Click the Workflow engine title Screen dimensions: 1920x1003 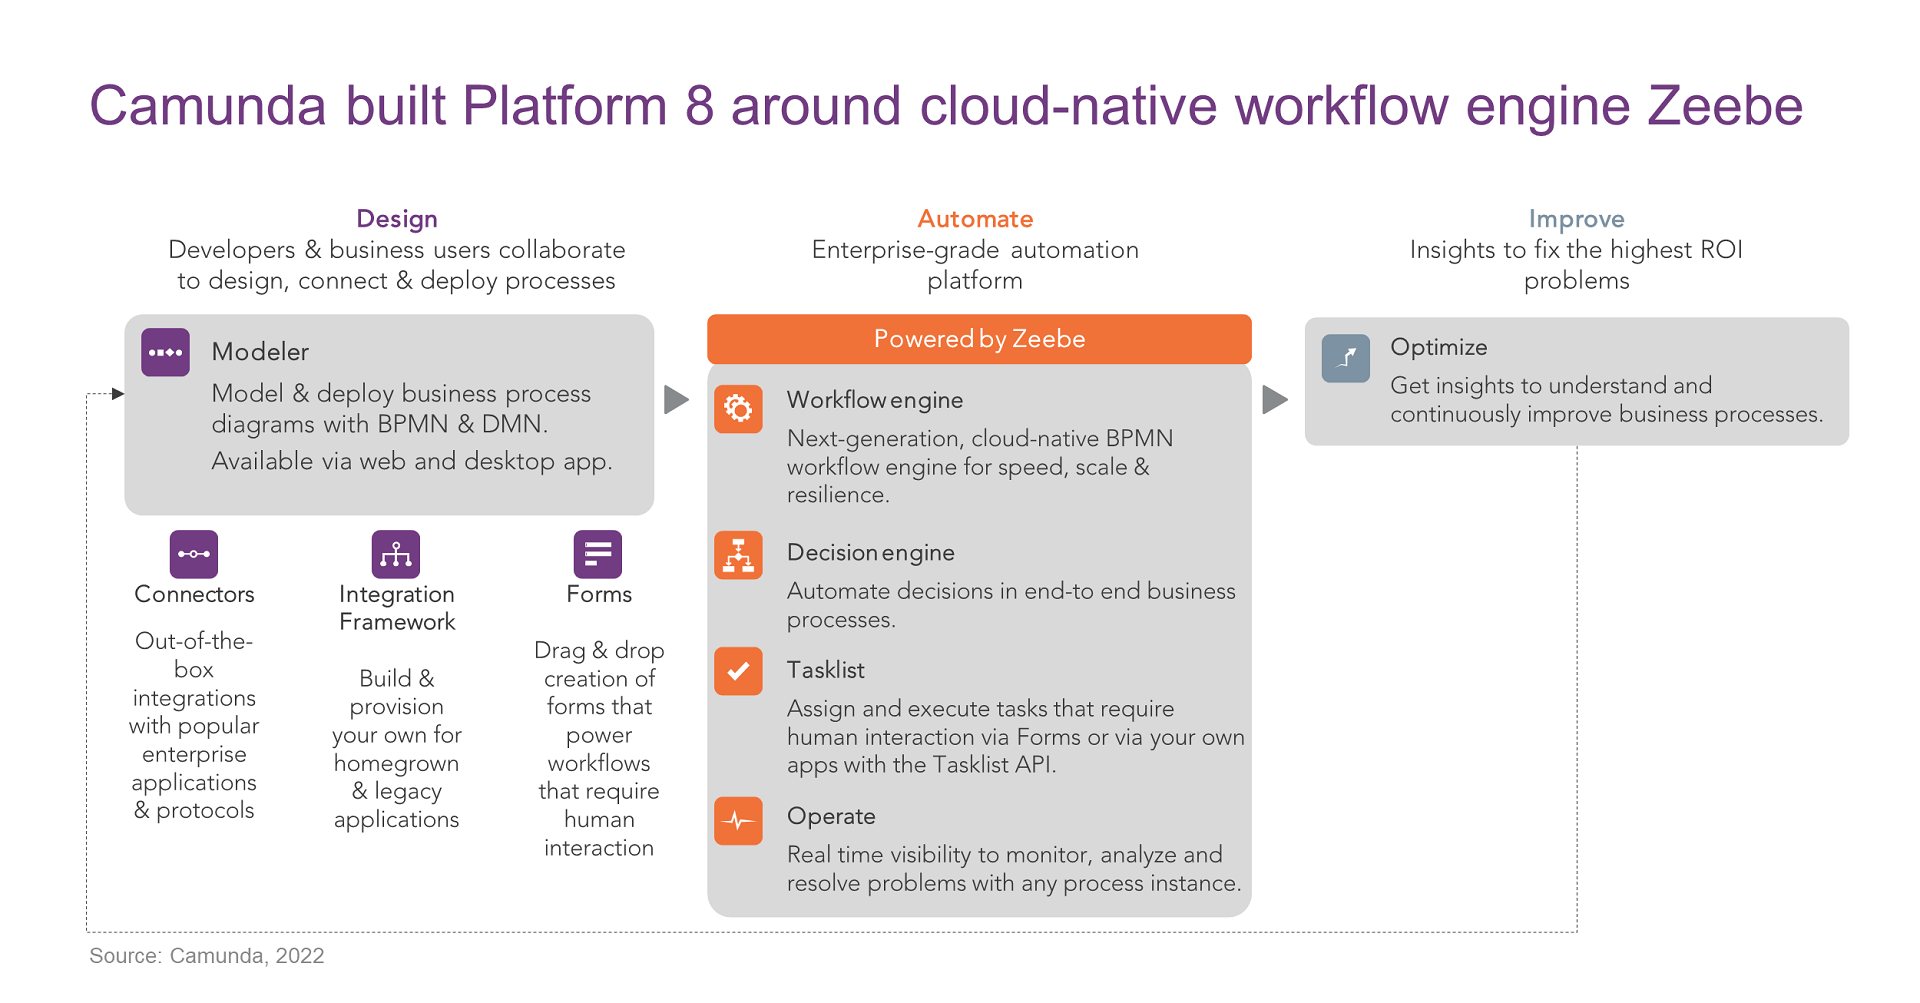875,400
